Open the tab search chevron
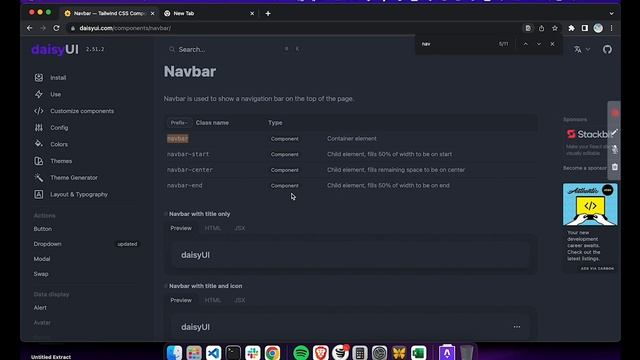The height and width of the screenshot is (360, 640). 611,13
